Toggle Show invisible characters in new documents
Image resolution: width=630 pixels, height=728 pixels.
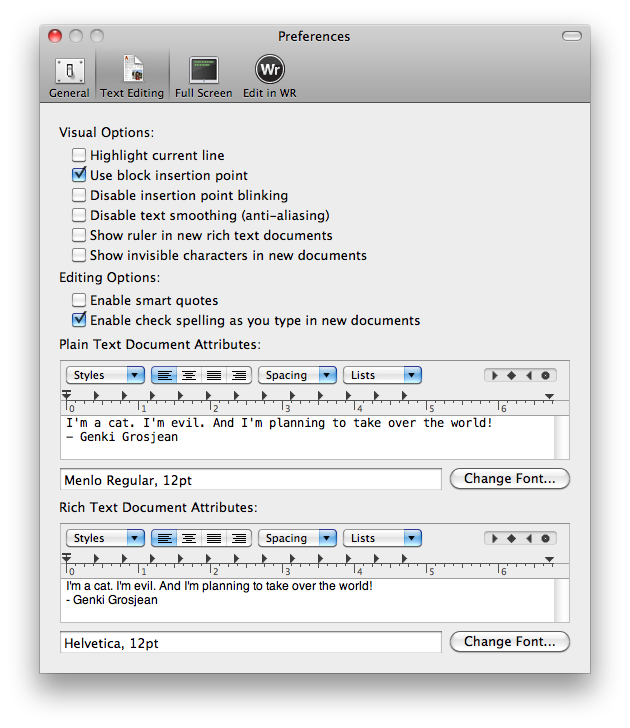[79, 255]
